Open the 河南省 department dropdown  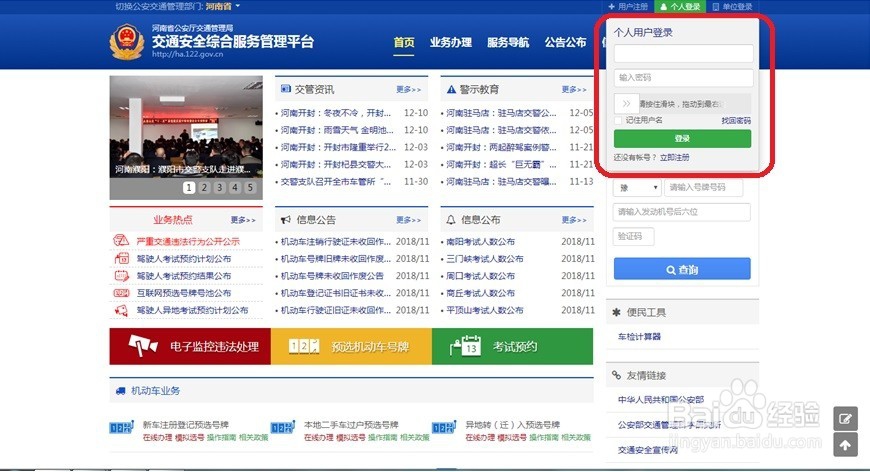click(x=222, y=6)
